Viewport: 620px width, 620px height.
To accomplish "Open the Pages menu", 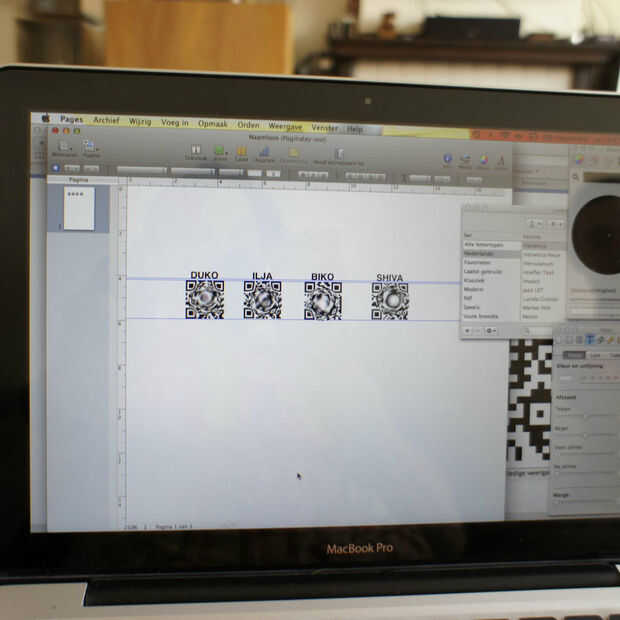I will tap(72, 119).
